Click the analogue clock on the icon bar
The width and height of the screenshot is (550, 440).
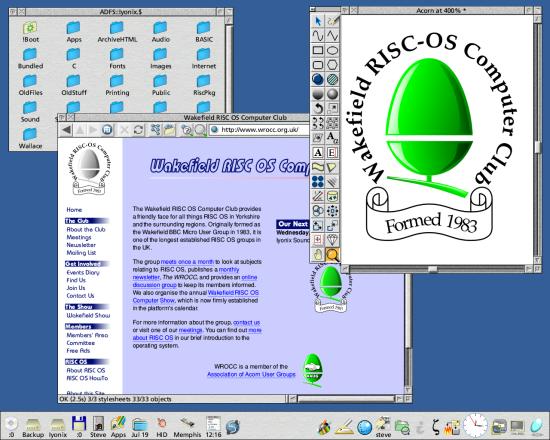click(475, 425)
